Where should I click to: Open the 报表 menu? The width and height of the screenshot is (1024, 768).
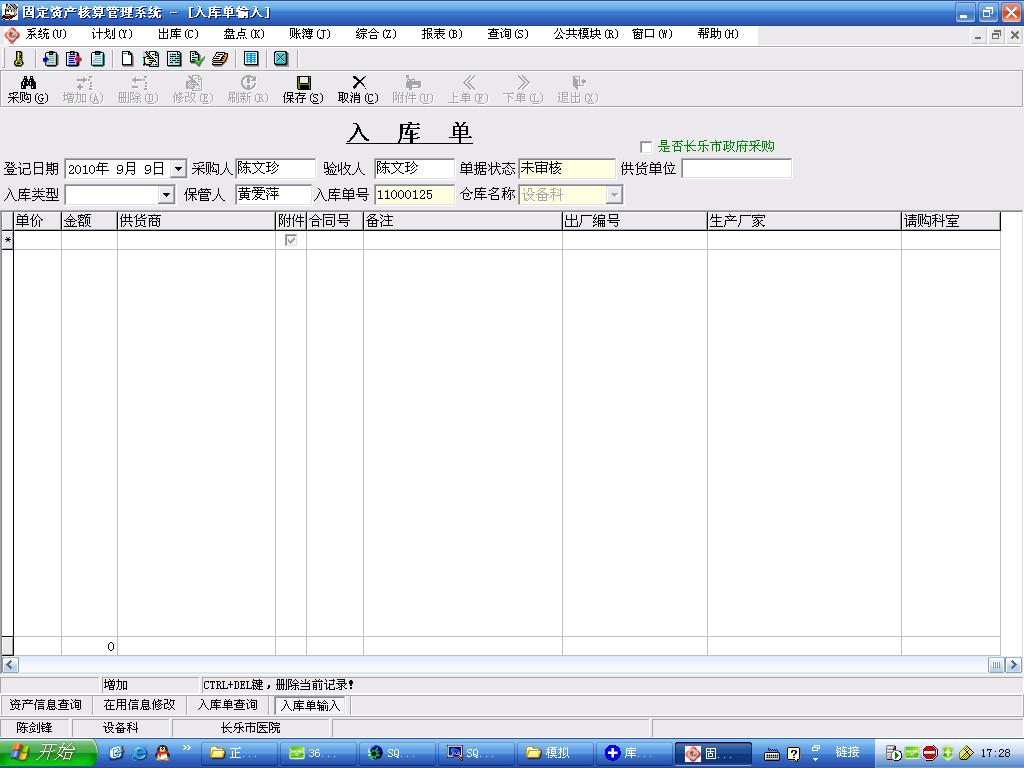(441, 34)
